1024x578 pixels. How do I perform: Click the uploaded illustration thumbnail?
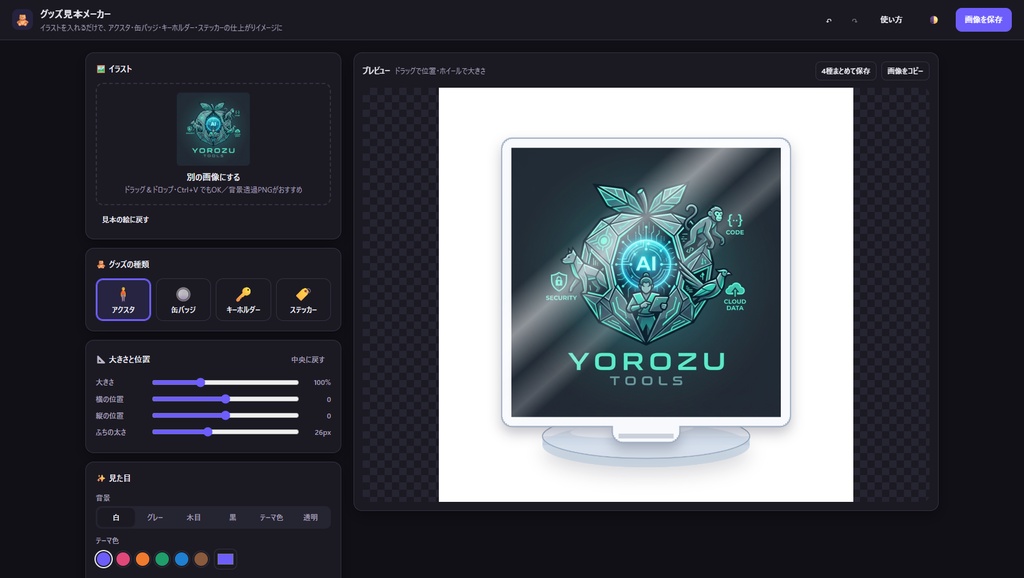pyautogui.click(x=213, y=129)
